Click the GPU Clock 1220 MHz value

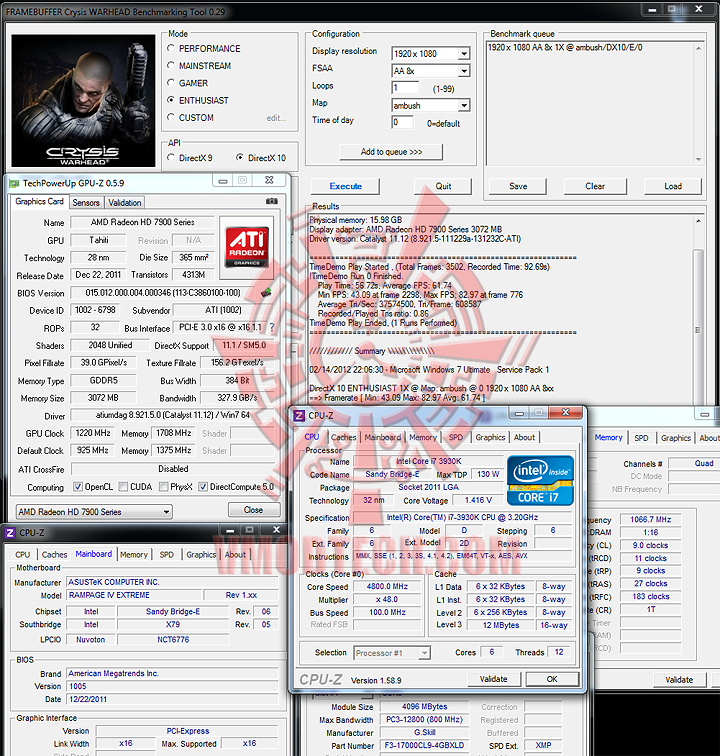click(x=93, y=433)
